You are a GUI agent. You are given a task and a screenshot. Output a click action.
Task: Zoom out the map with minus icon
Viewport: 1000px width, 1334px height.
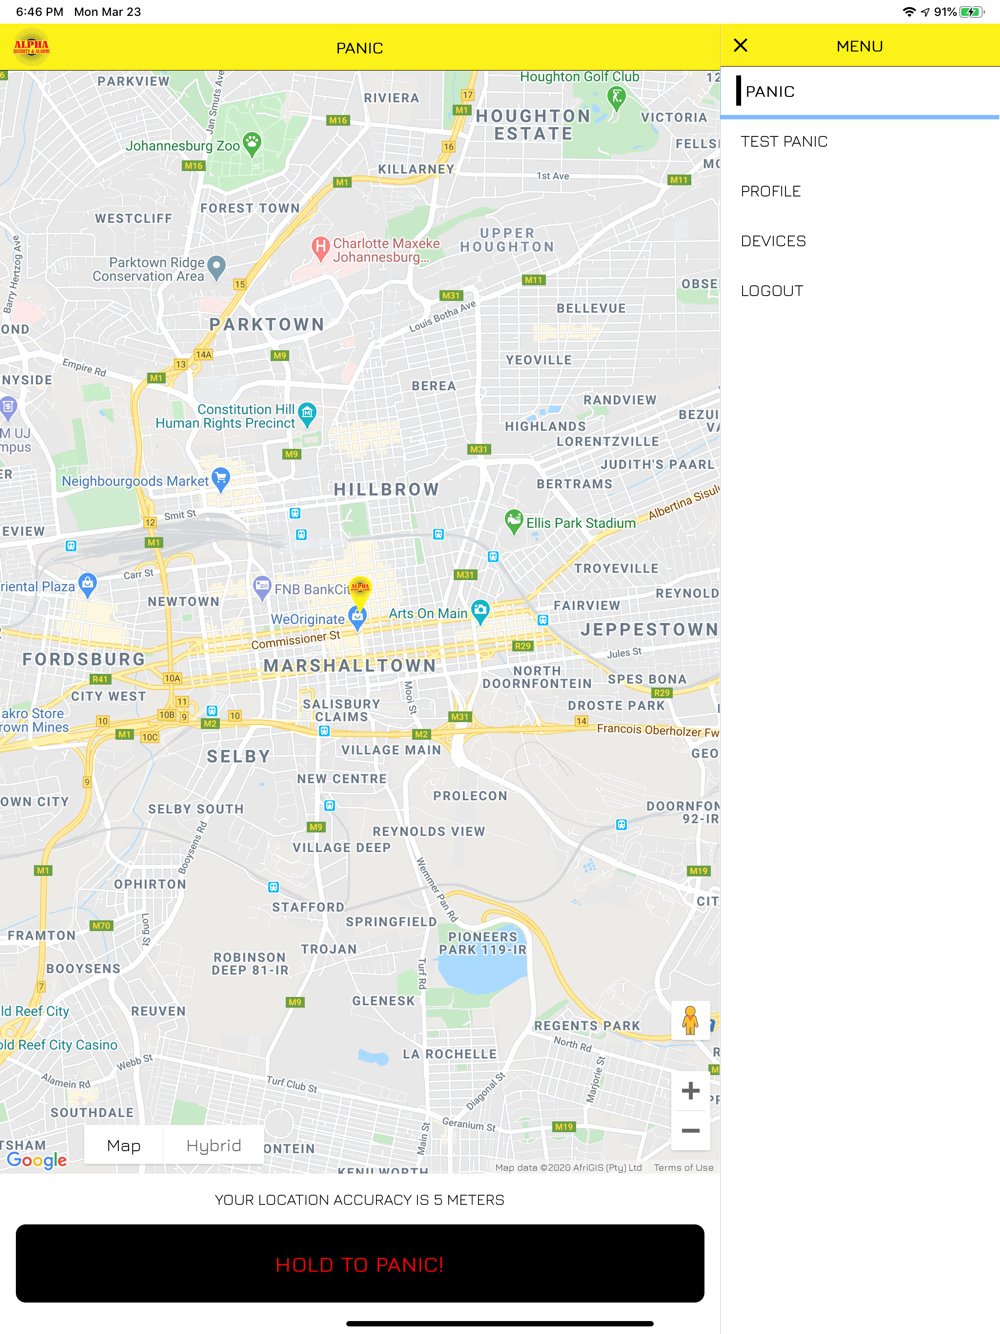(690, 1131)
